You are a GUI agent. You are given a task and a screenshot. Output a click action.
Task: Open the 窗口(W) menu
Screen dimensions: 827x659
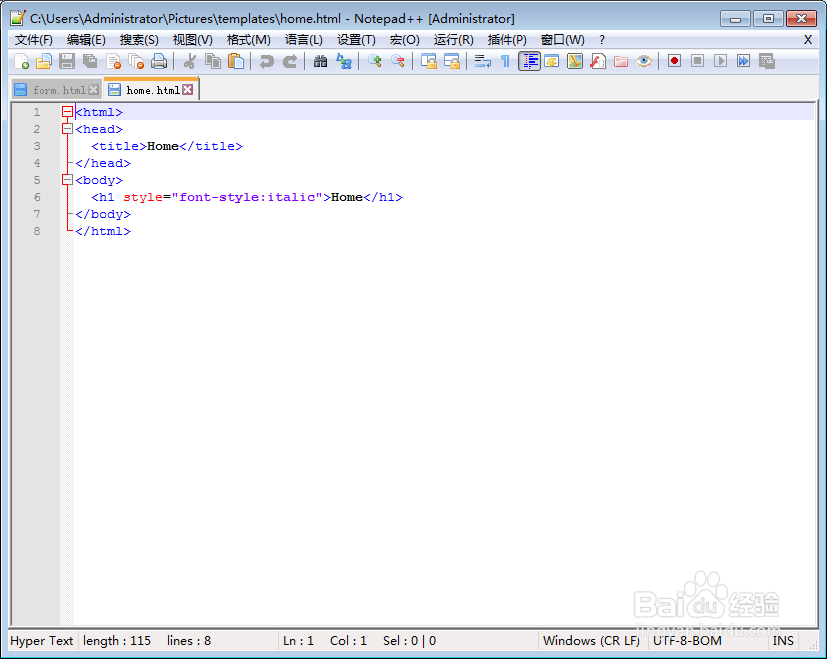(x=563, y=40)
